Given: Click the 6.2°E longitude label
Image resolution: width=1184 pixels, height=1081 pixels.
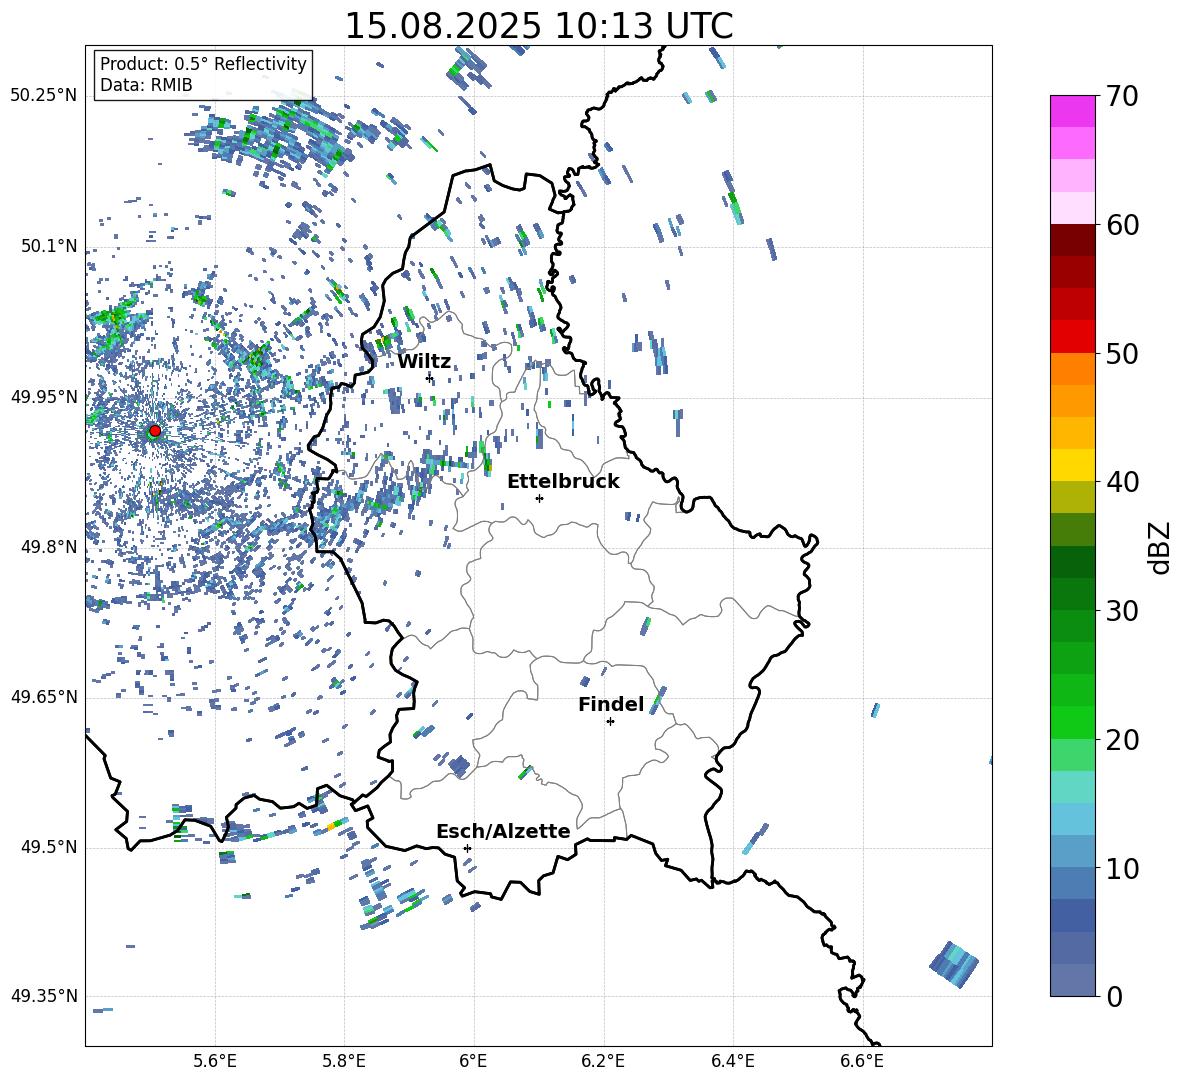Looking at the screenshot, I should (x=603, y=1061).
